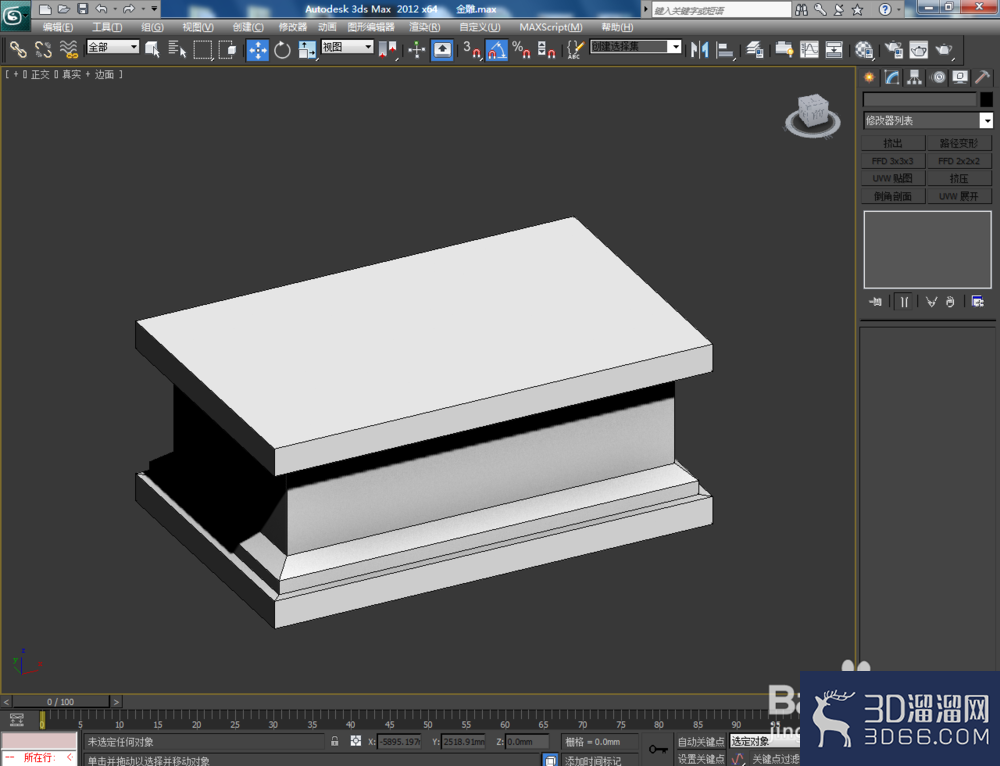The image size is (1000, 766).
Task: Open the 渲染(R) menu
Action: [x=425, y=27]
